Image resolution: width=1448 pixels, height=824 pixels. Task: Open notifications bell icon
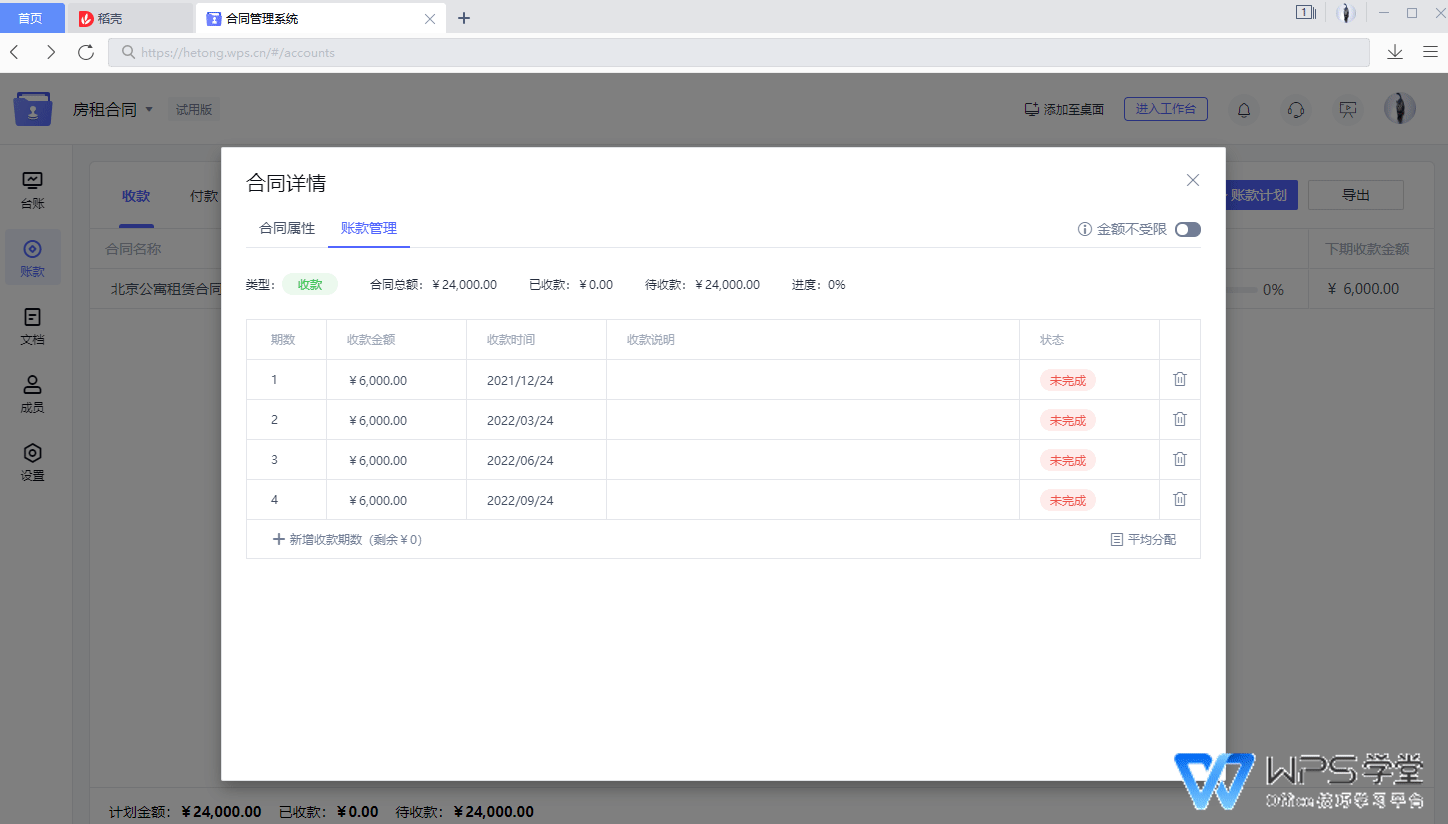(1244, 109)
